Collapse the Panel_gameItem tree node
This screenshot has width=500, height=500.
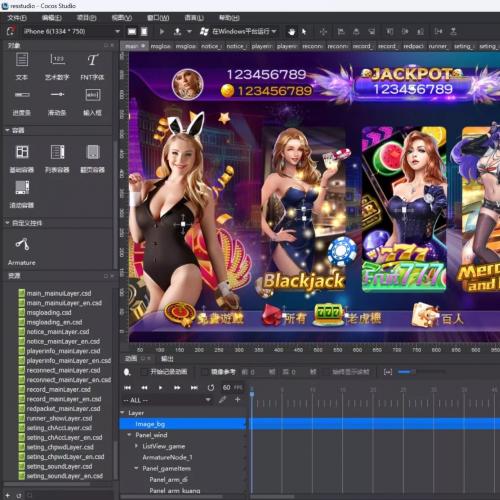[x=136, y=468]
